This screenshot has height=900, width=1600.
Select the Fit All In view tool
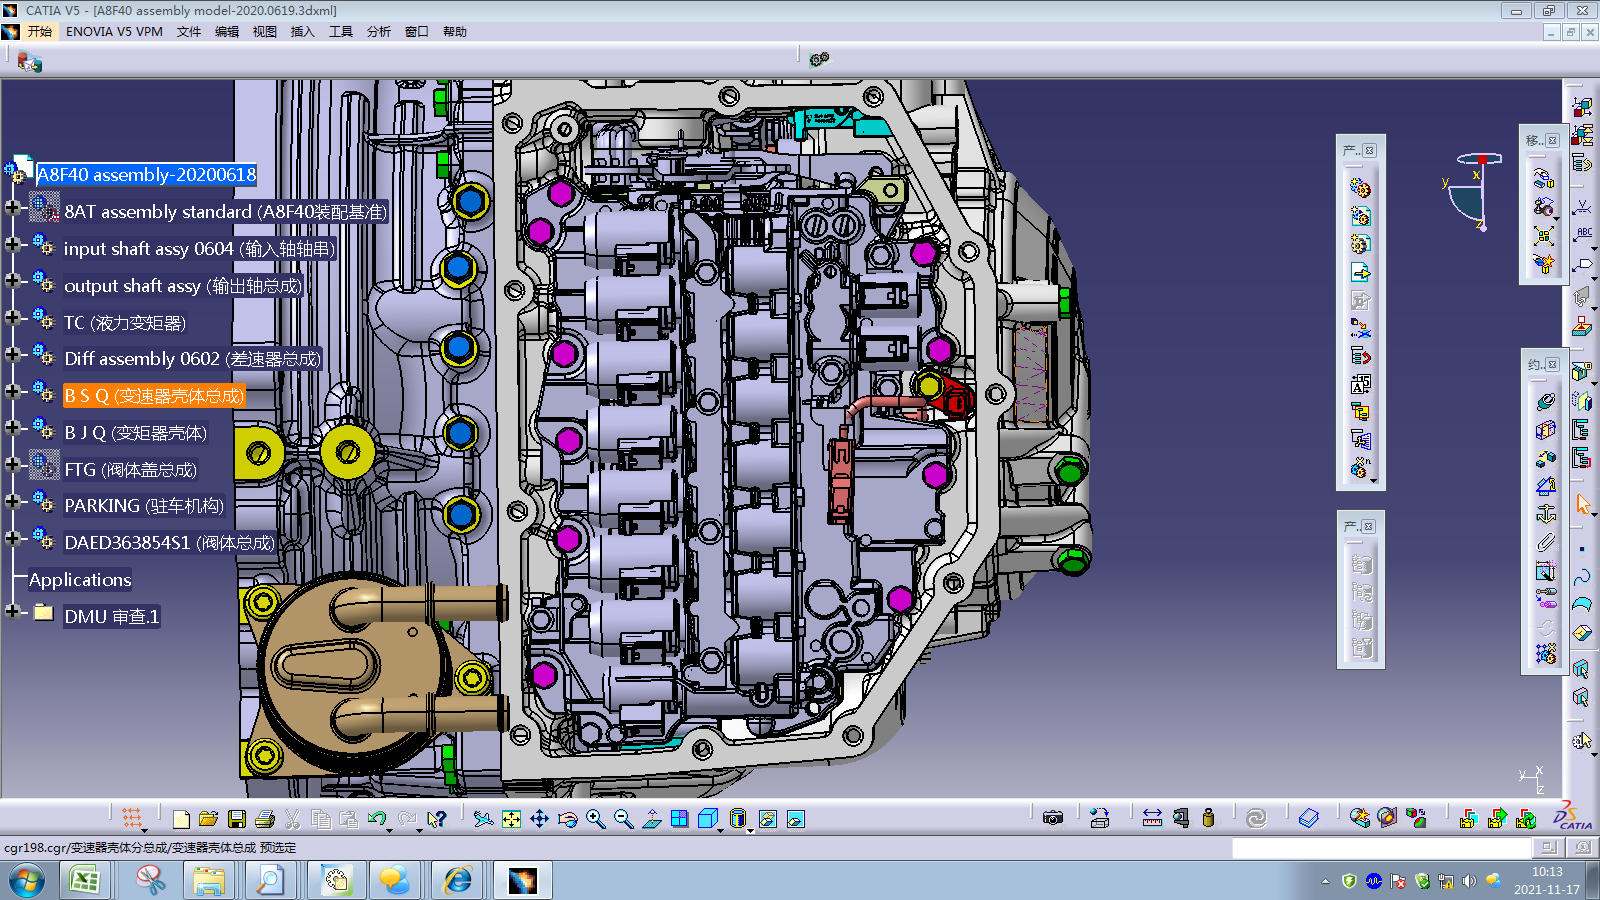pyautogui.click(x=511, y=819)
